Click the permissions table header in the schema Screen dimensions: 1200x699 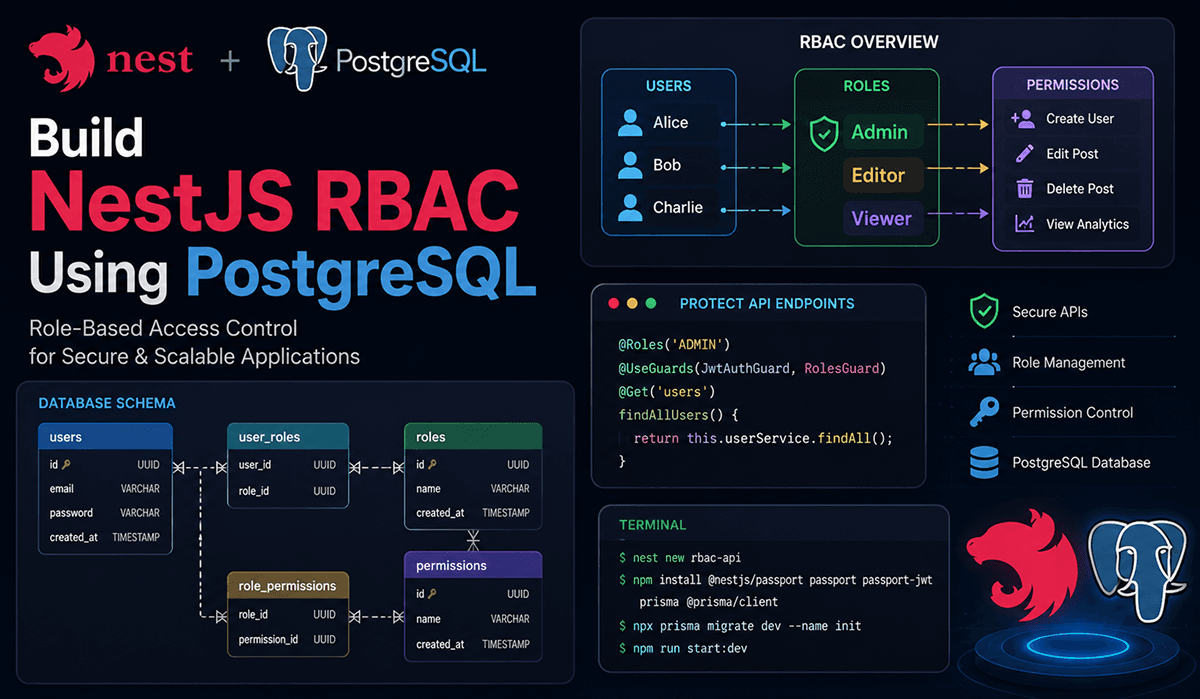pos(473,565)
